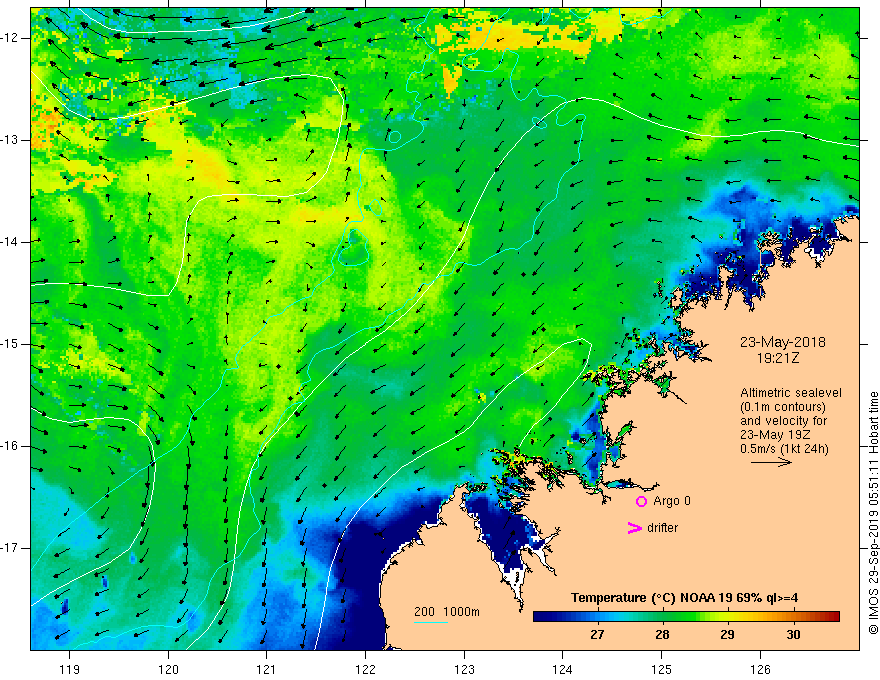This screenshot has width=880, height=680.
Task: Click the magenta Argo circle legend marker
Action: click(x=641, y=501)
